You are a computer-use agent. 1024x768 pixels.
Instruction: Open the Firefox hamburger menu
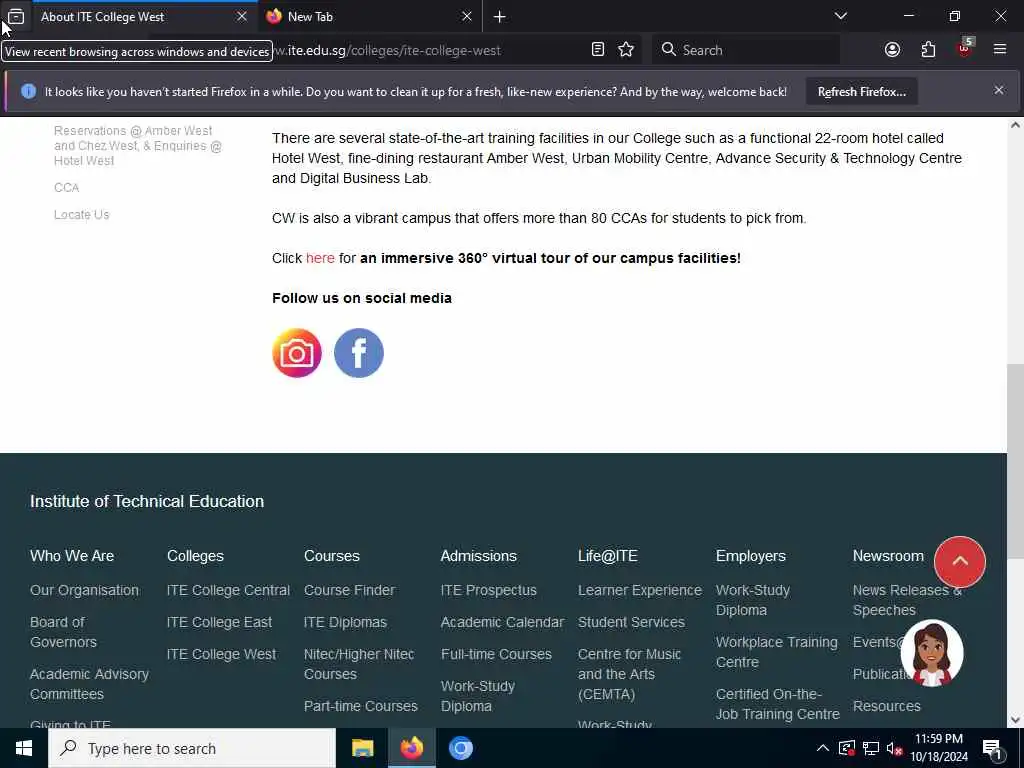[1000, 49]
